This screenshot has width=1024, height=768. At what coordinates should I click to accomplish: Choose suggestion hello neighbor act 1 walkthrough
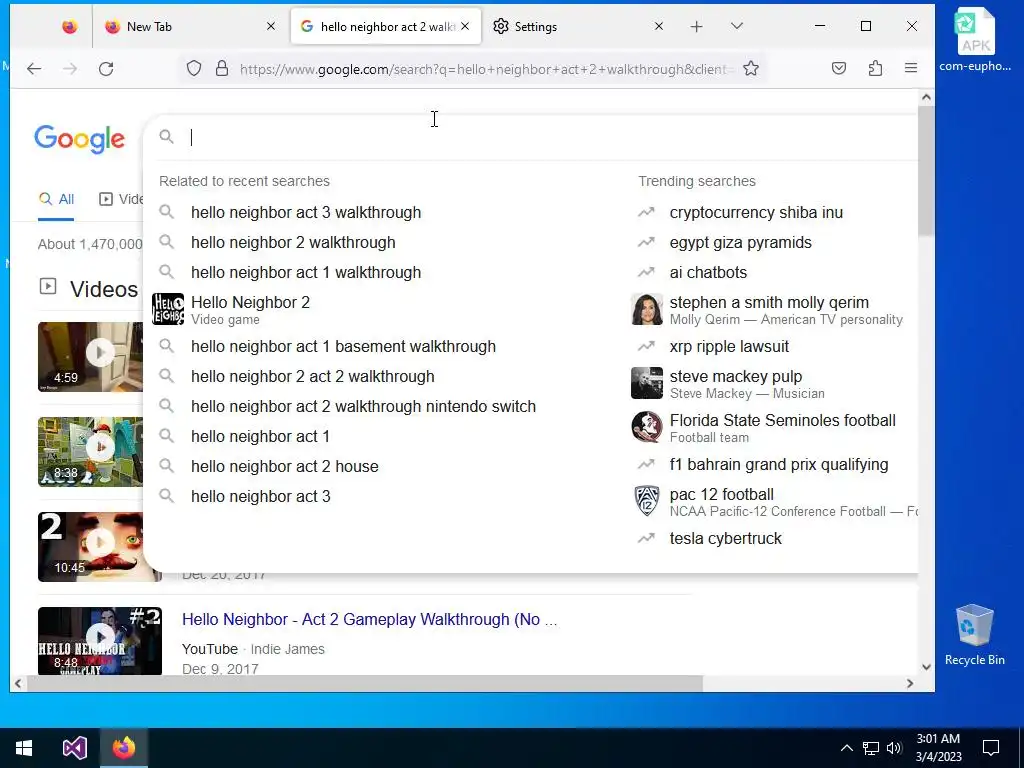pos(306,272)
